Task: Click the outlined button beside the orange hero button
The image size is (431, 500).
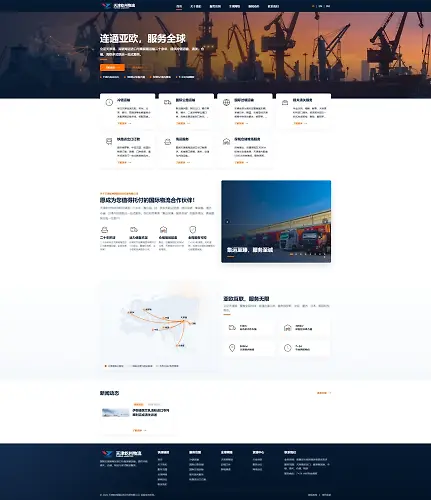Action: 140,67
